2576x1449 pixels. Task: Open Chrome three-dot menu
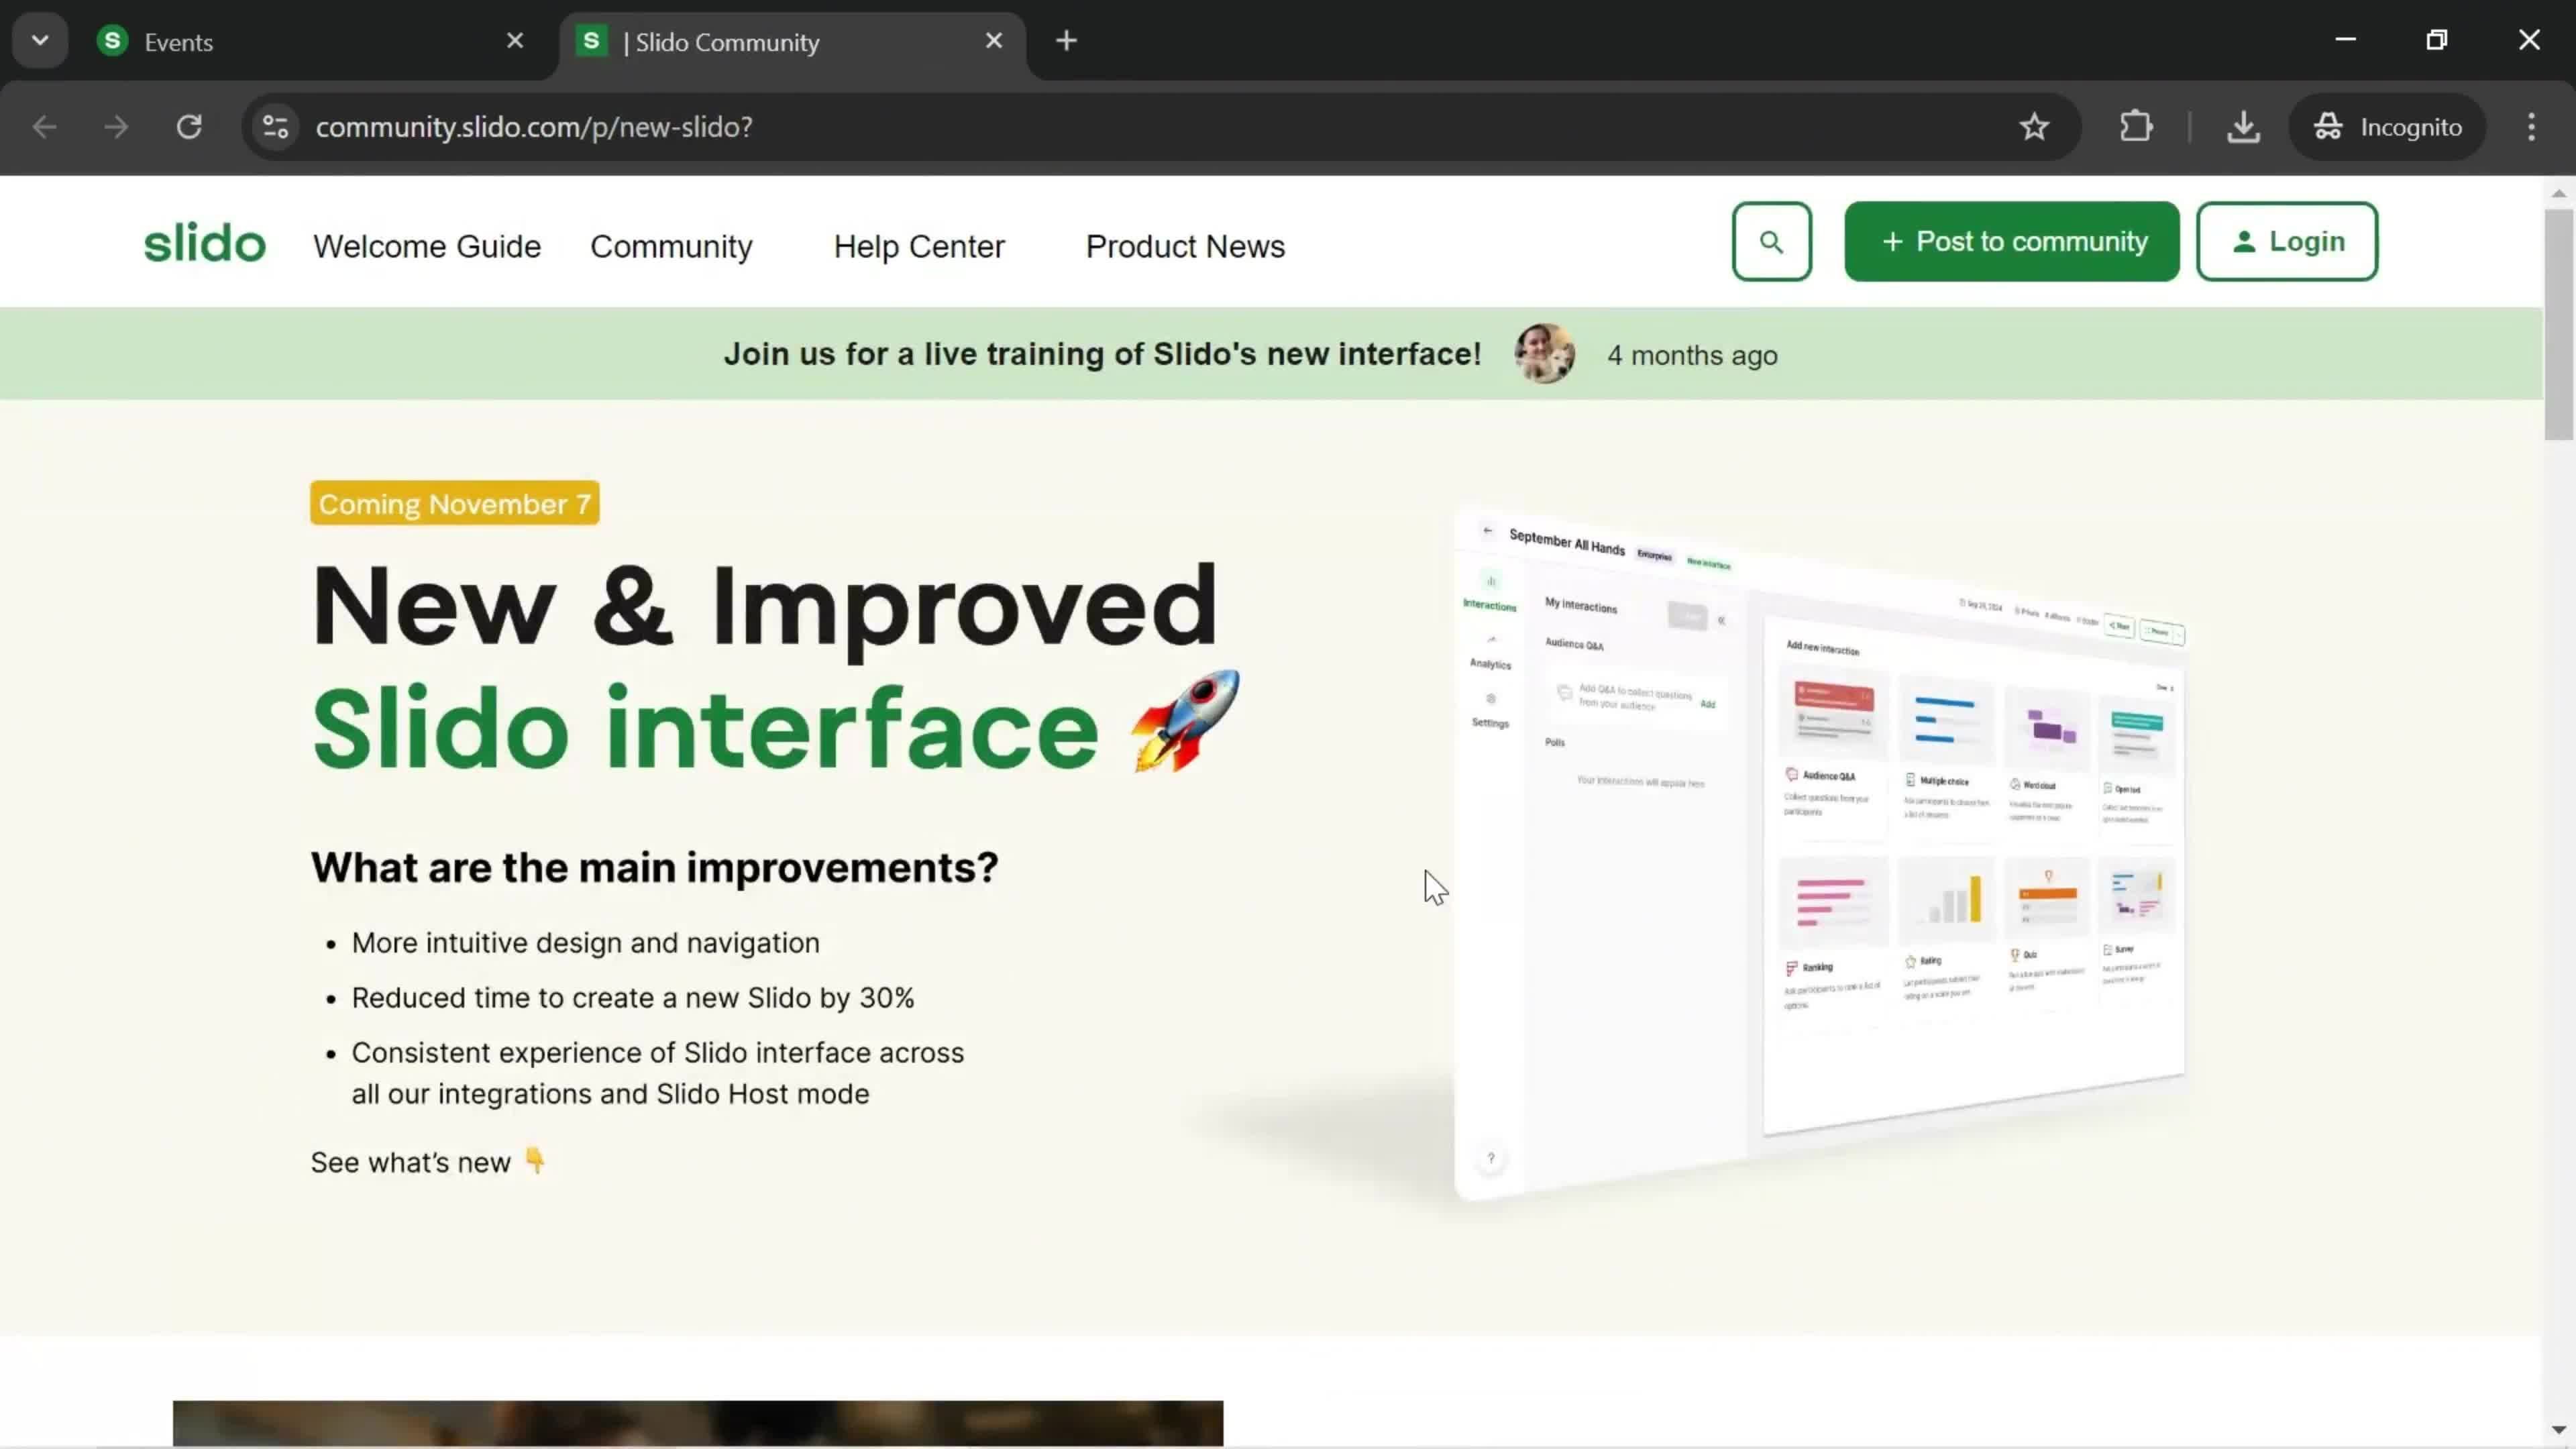pos(2532,127)
